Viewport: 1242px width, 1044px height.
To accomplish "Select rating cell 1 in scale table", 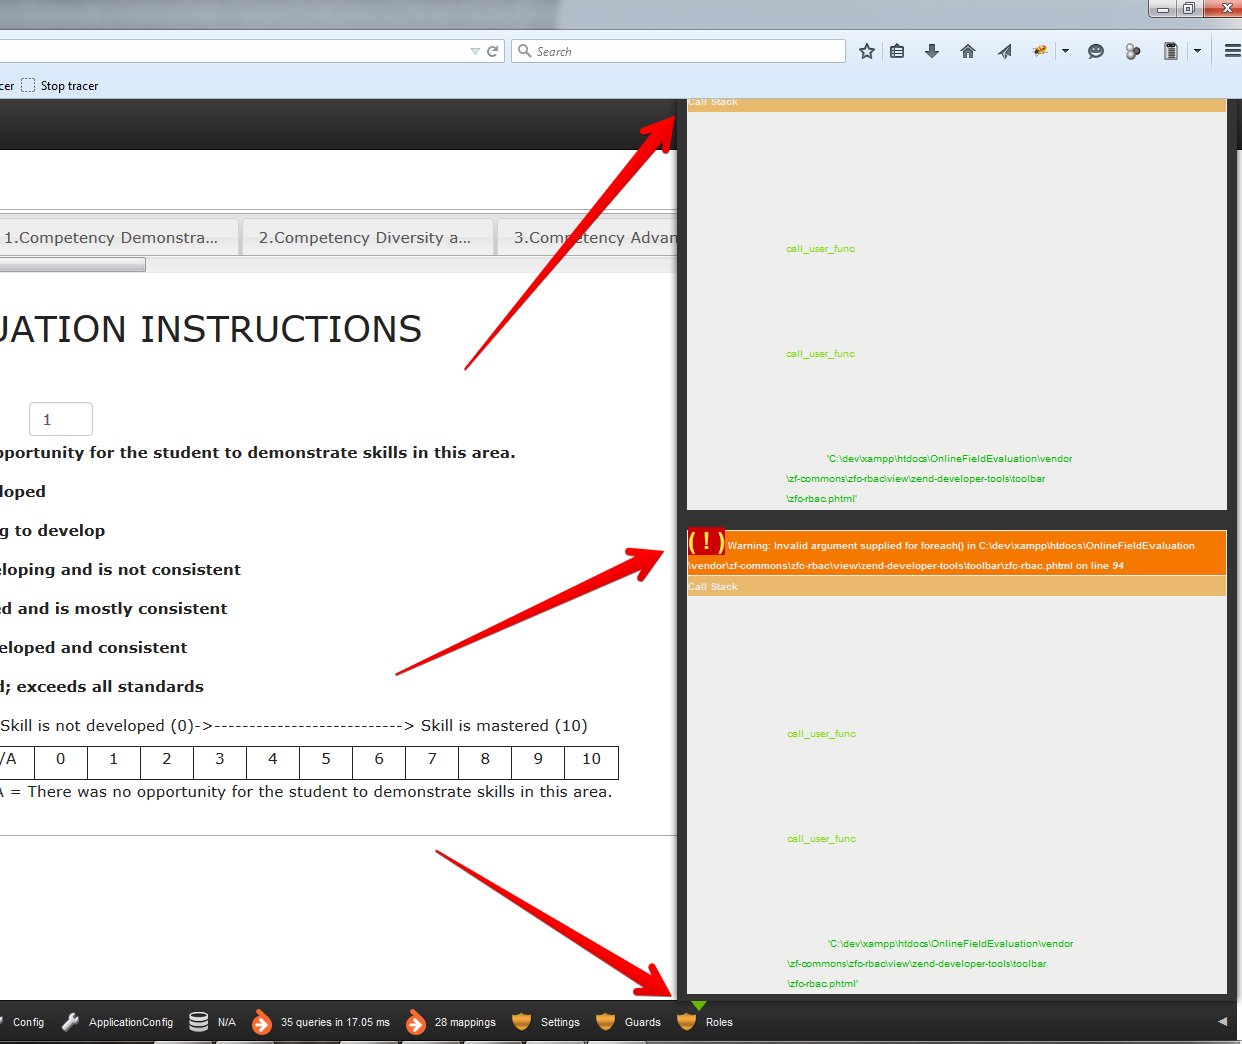I will 113,762.
